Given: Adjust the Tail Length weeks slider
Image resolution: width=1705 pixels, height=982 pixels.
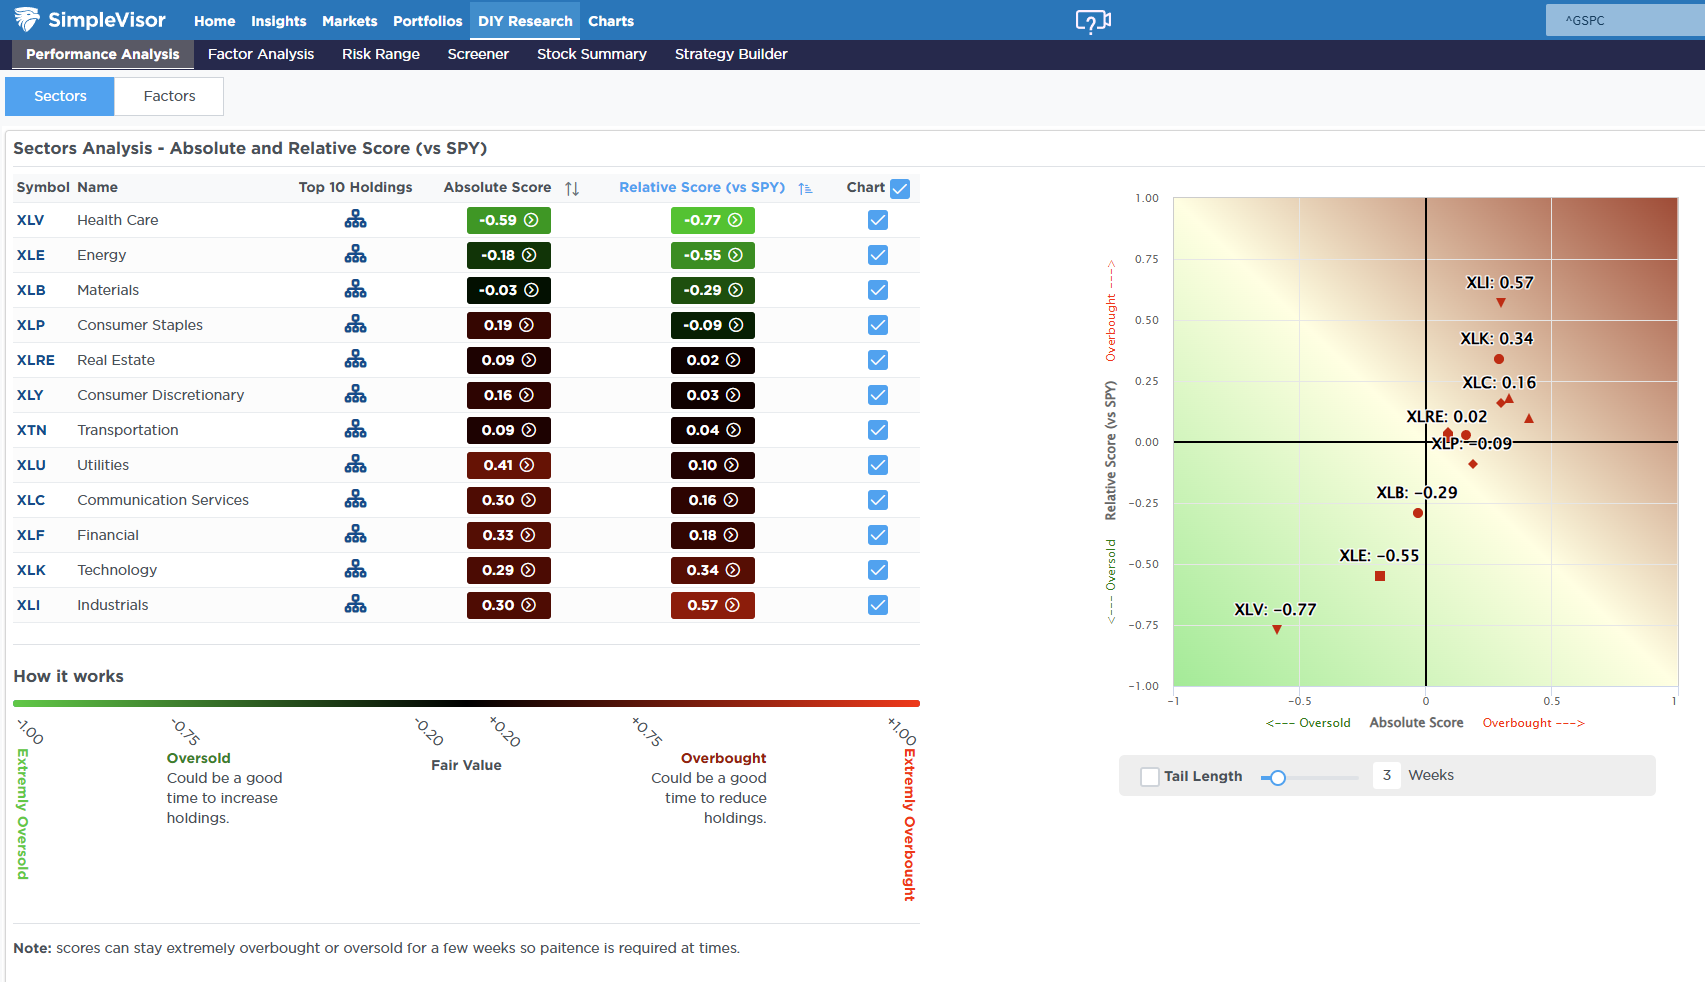Looking at the screenshot, I should point(1278,777).
